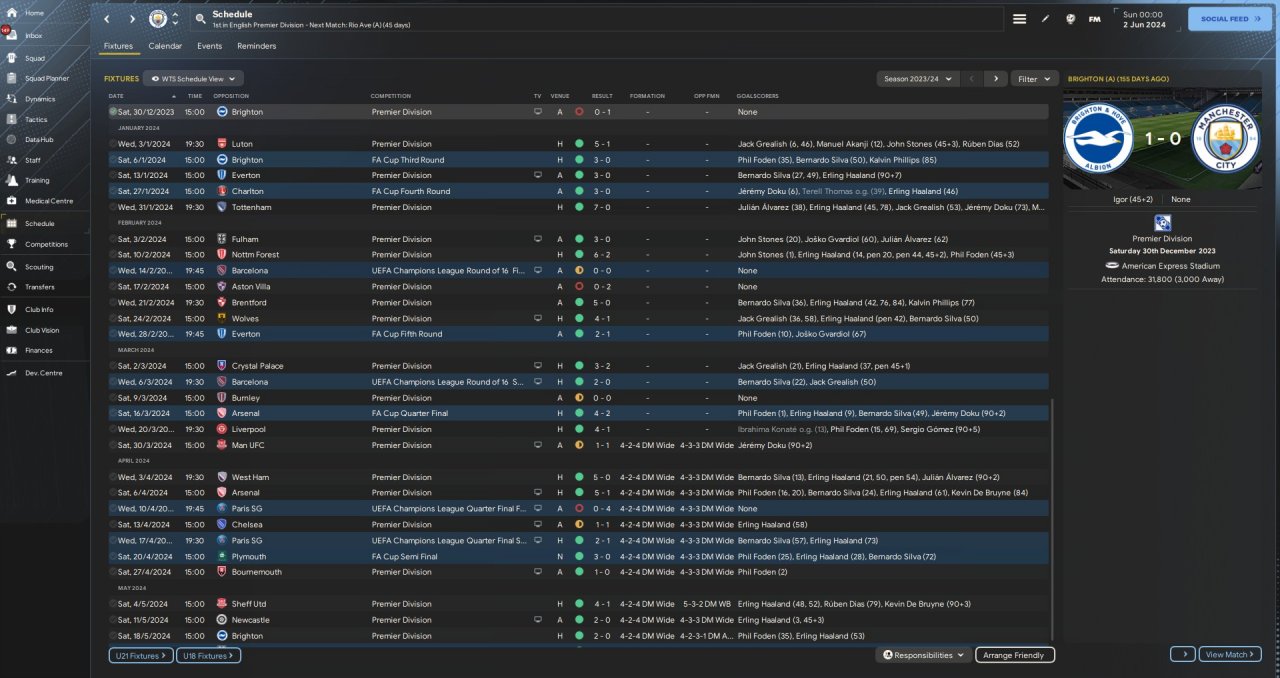Viewport: 1280px width, 678px height.
Task: Click the Scouting magnifier icon in sidebar
Action: (12, 267)
